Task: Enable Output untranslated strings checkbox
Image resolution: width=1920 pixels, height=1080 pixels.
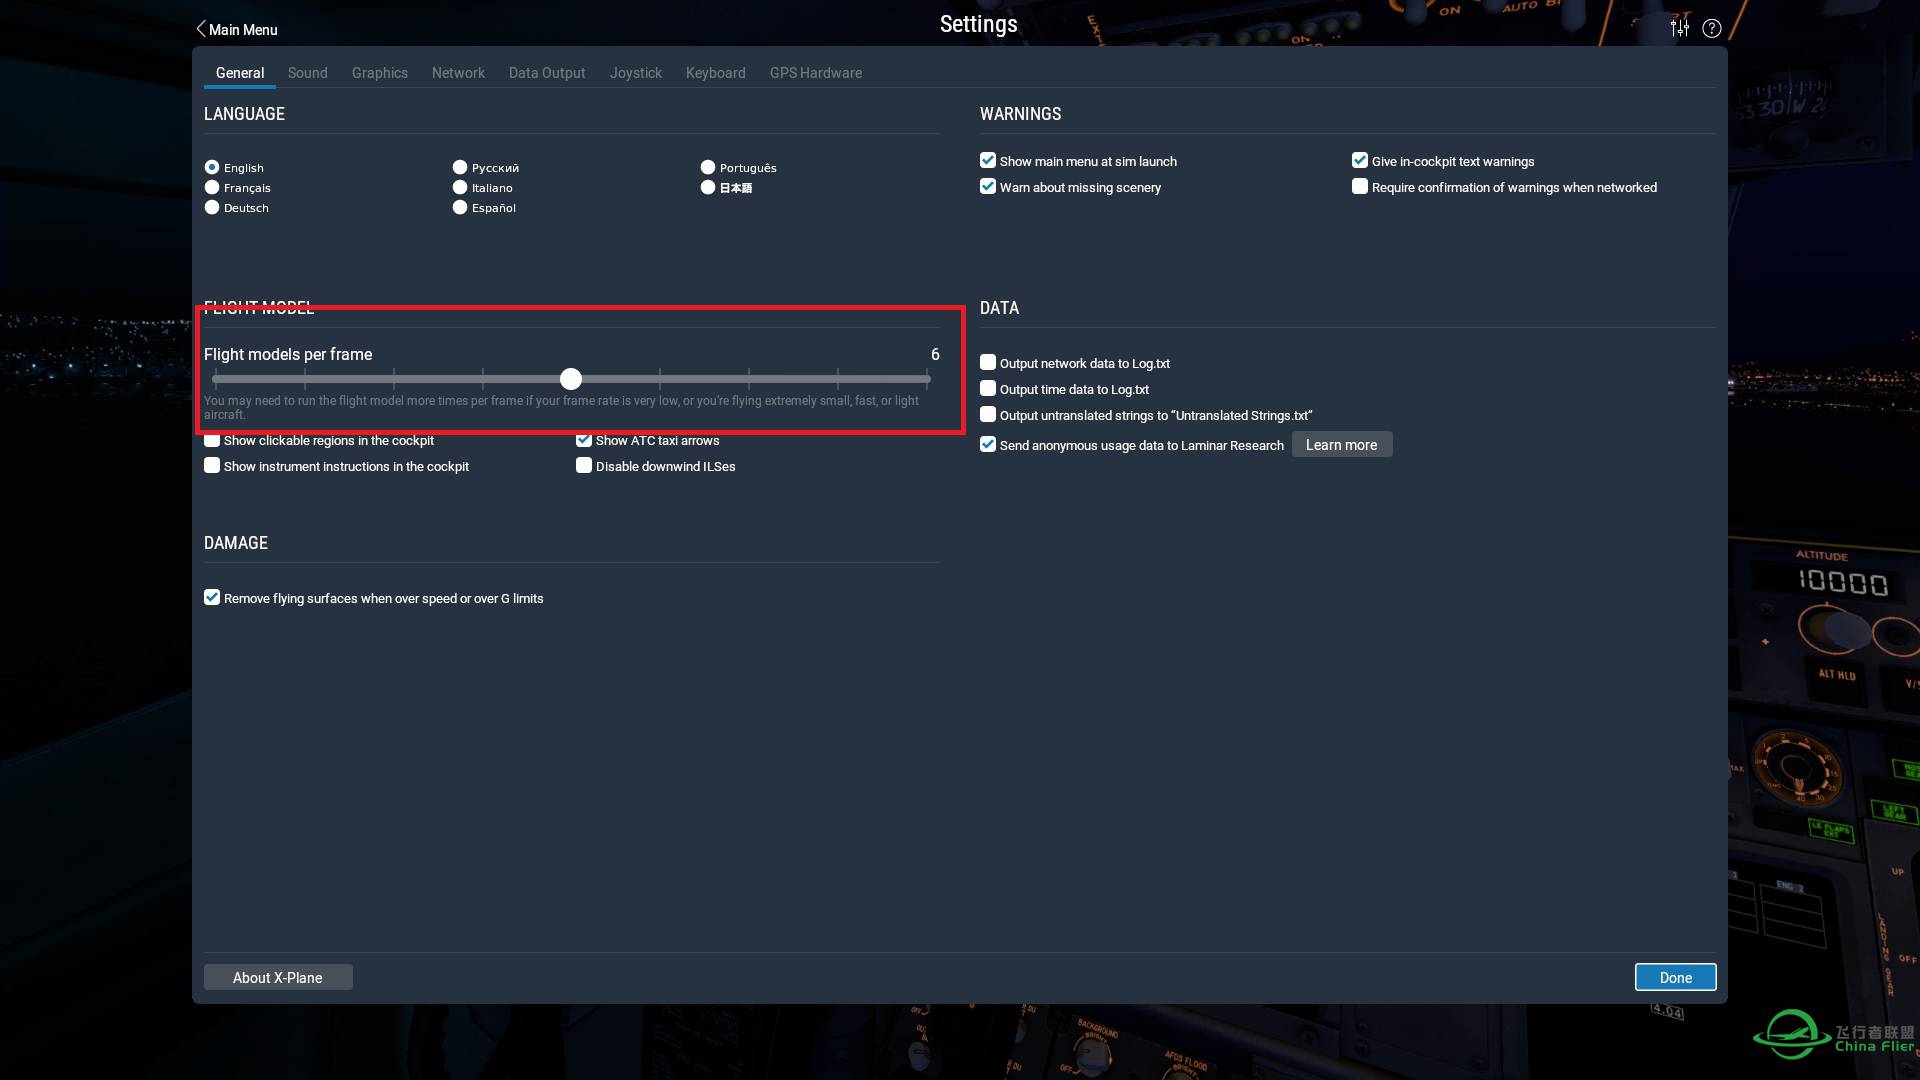Action: point(988,414)
